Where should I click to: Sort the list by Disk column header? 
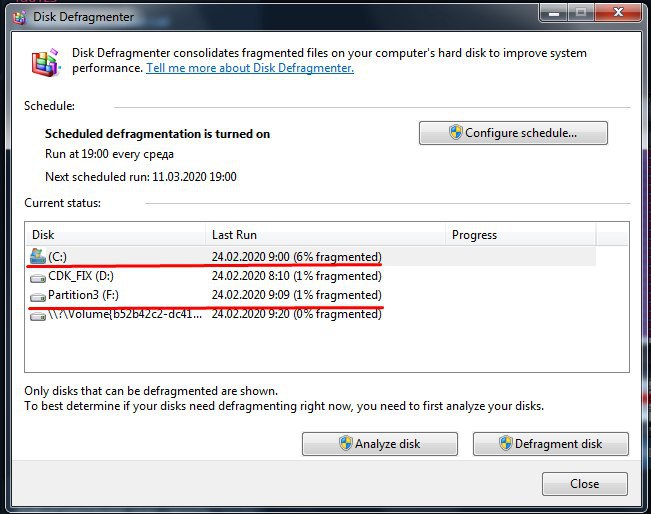(115, 235)
